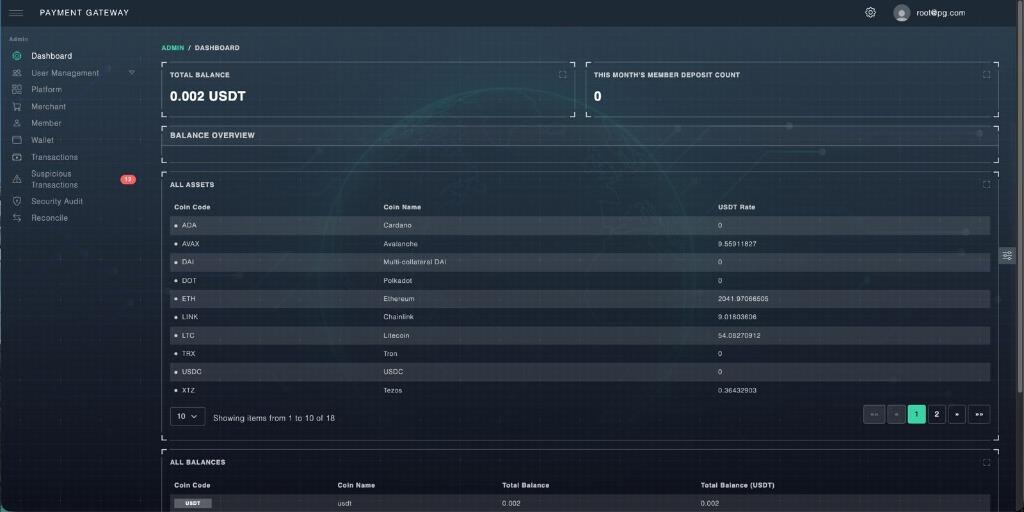
Task: Open Suspicious Transactions page
Action: (x=54, y=180)
